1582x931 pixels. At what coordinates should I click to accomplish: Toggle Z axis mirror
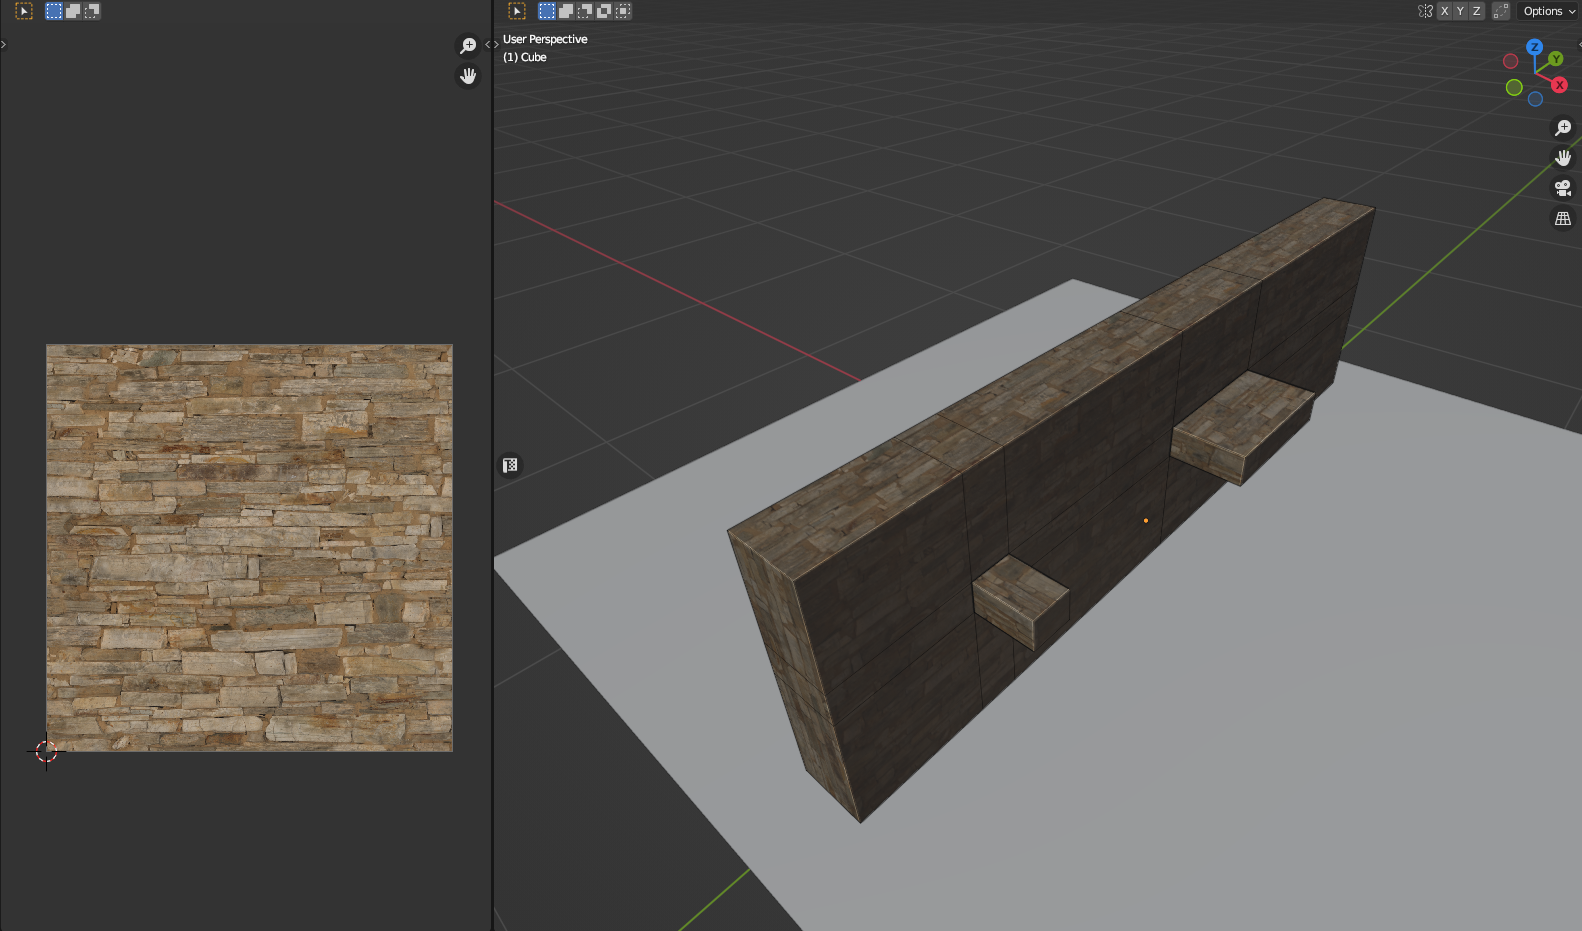tap(1476, 11)
